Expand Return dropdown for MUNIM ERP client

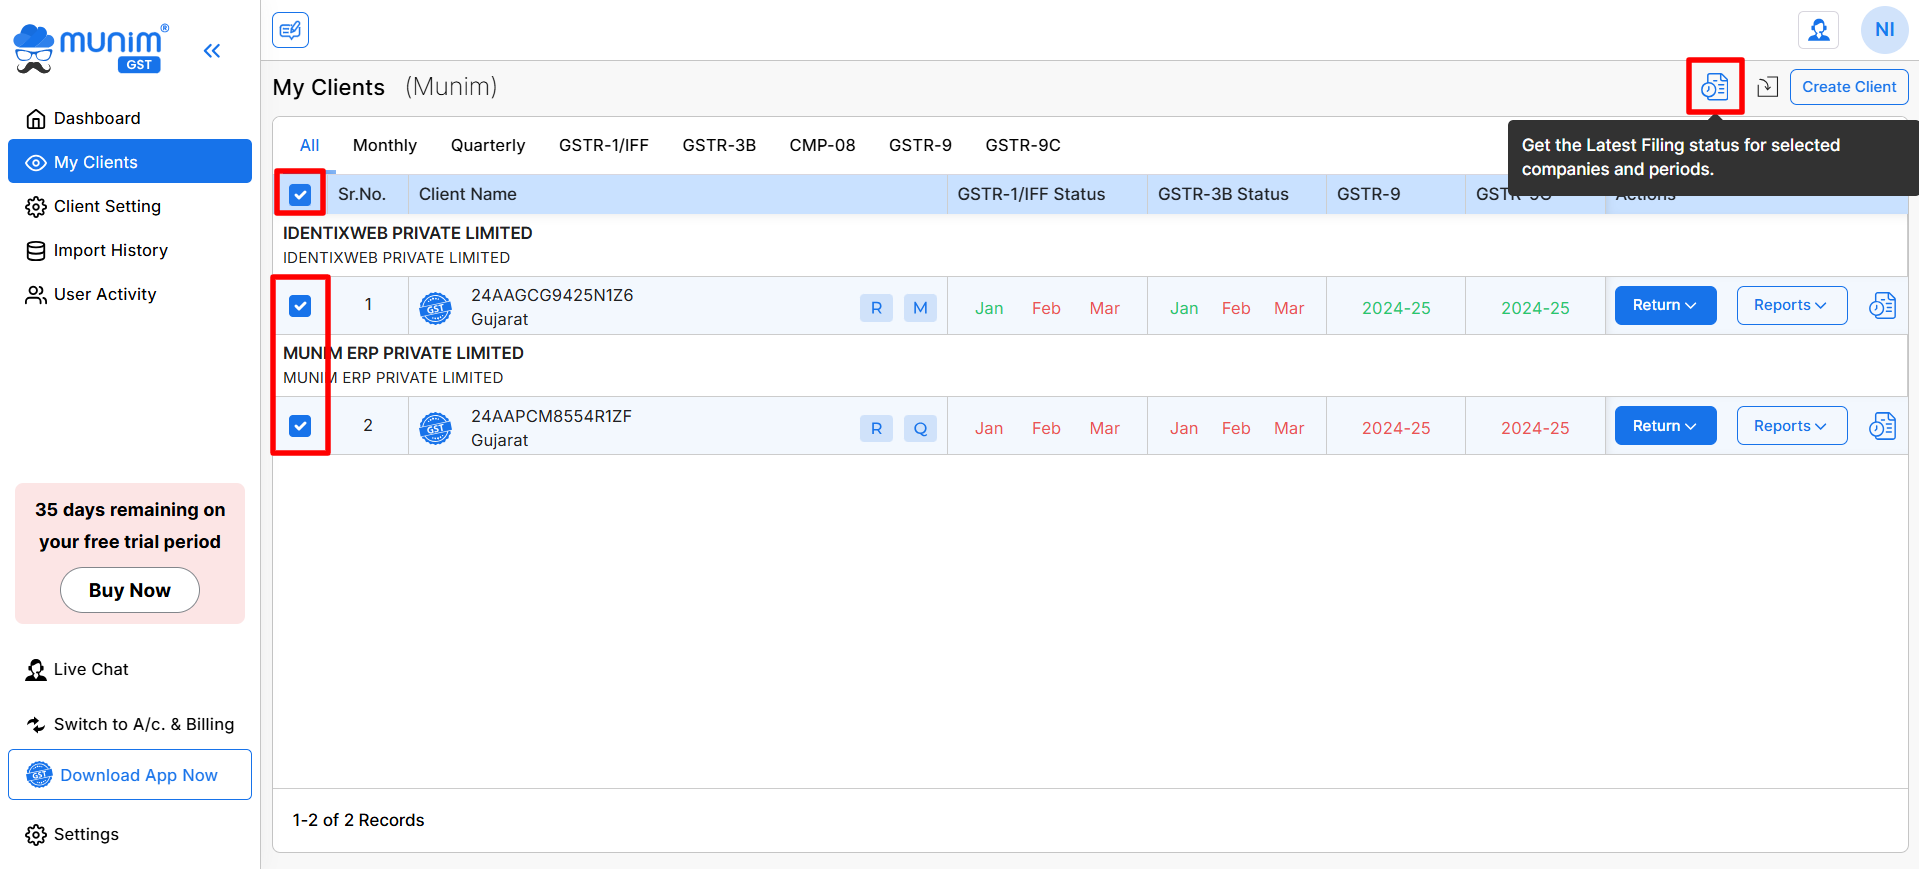pyautogui.click(x=1665, y=427)
